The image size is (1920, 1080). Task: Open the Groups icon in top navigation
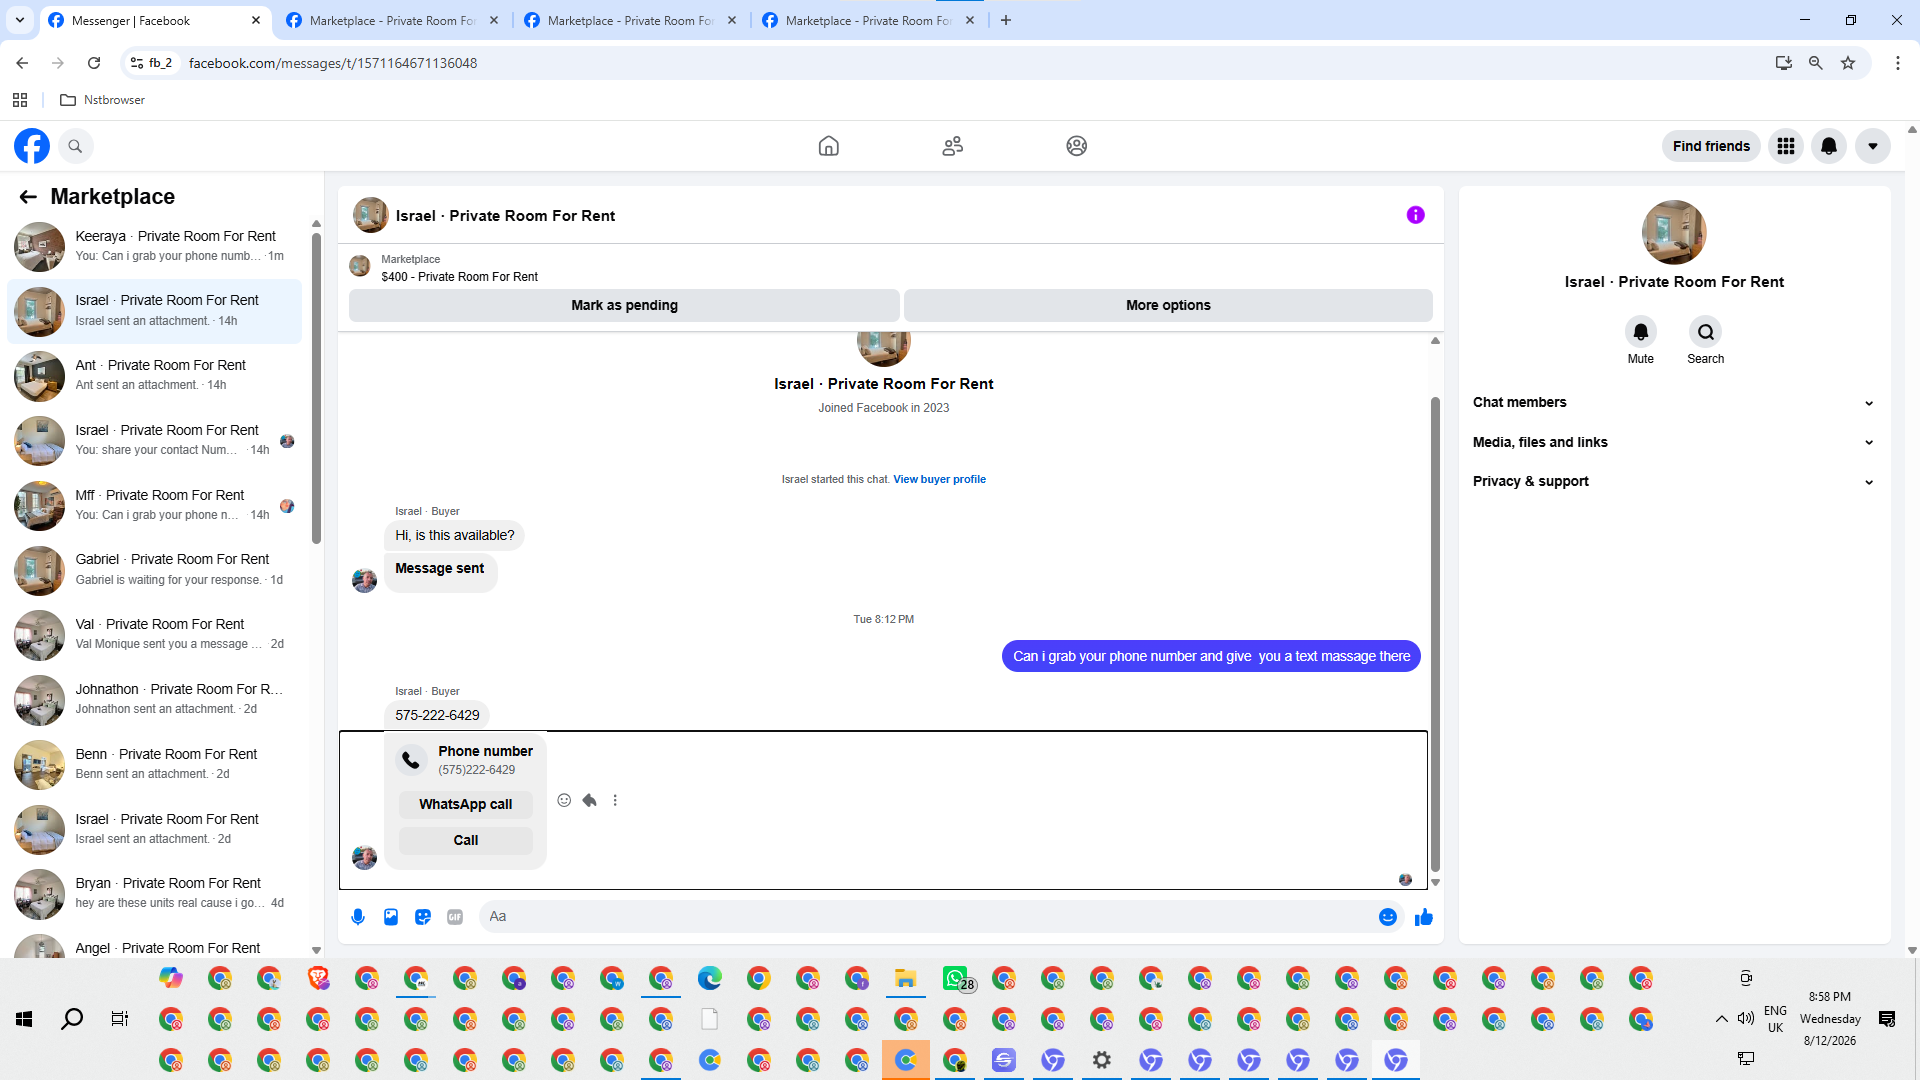(x=1076, y=146)
